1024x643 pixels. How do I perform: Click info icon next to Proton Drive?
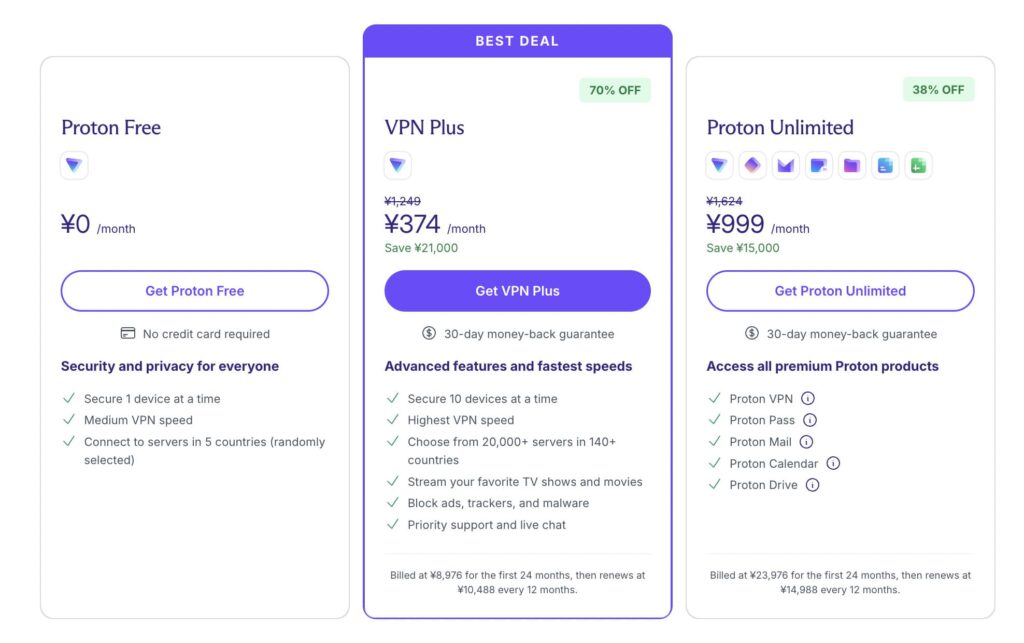[812, 485]
